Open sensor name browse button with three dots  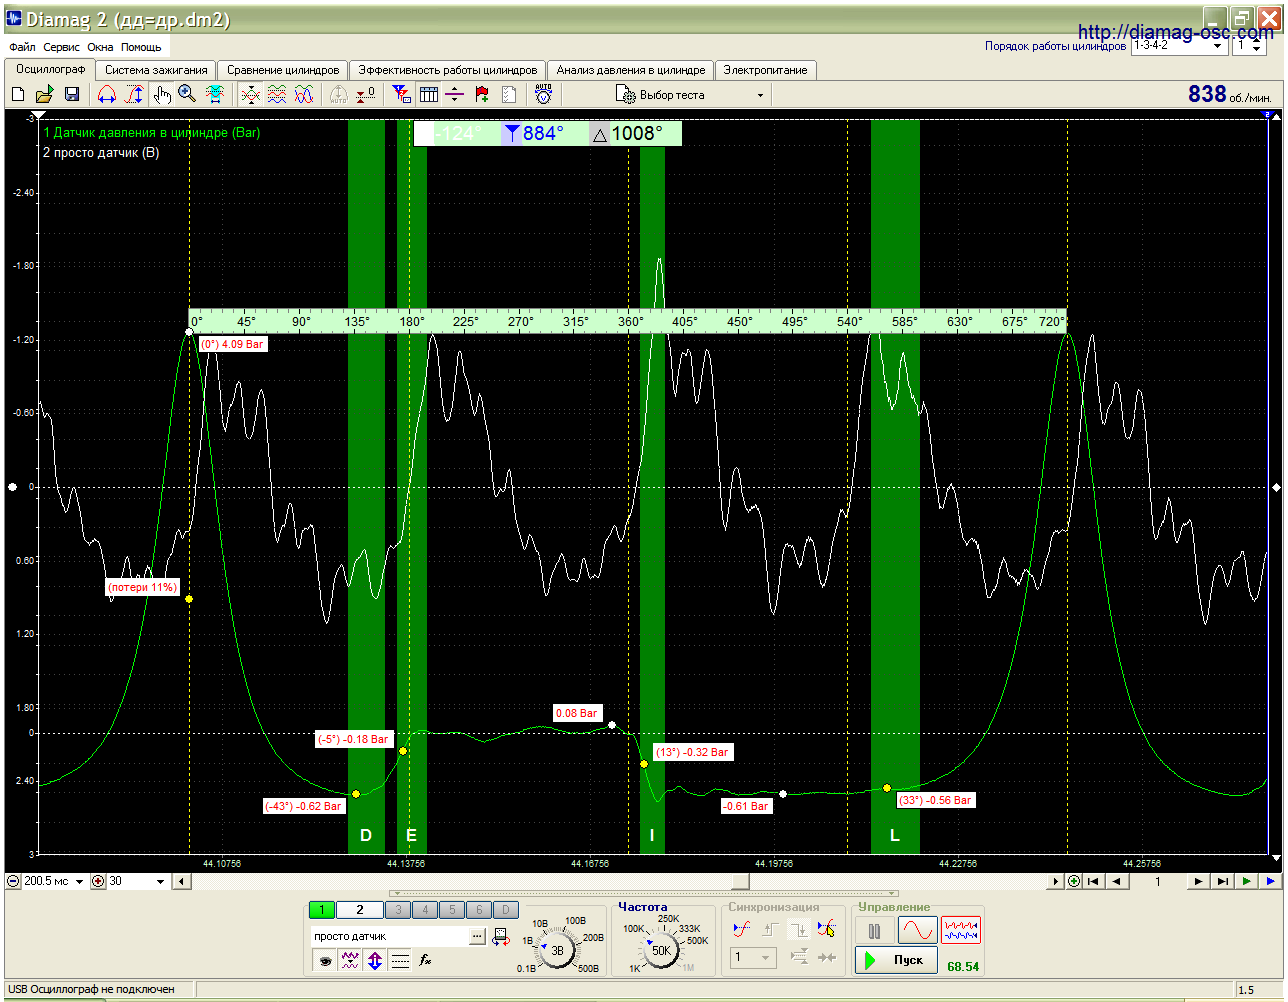[477, 937]
